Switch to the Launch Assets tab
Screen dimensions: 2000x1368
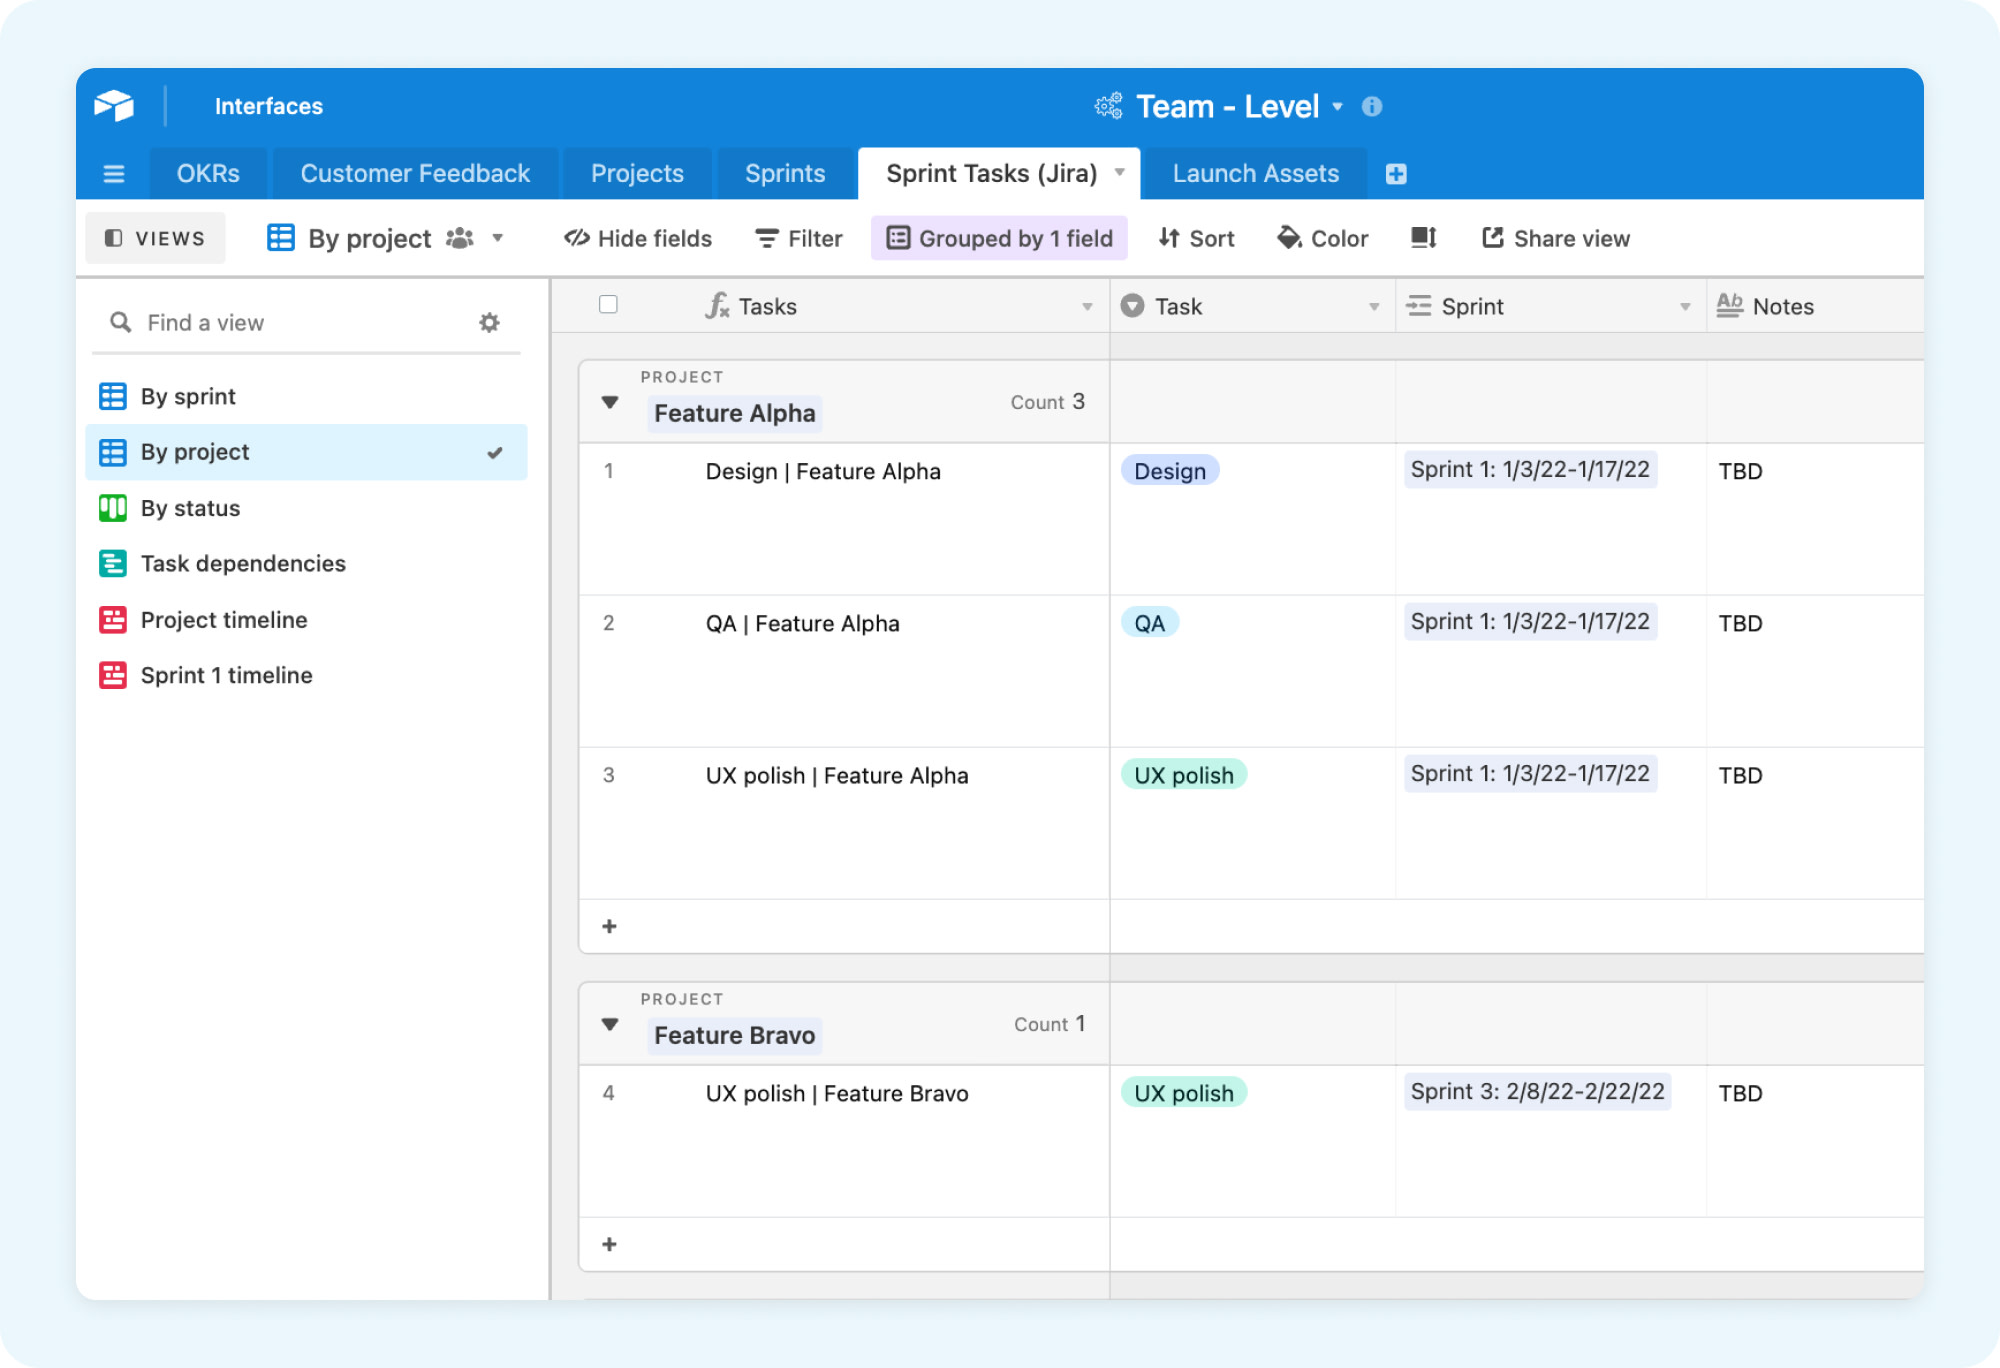point(1255,174)
